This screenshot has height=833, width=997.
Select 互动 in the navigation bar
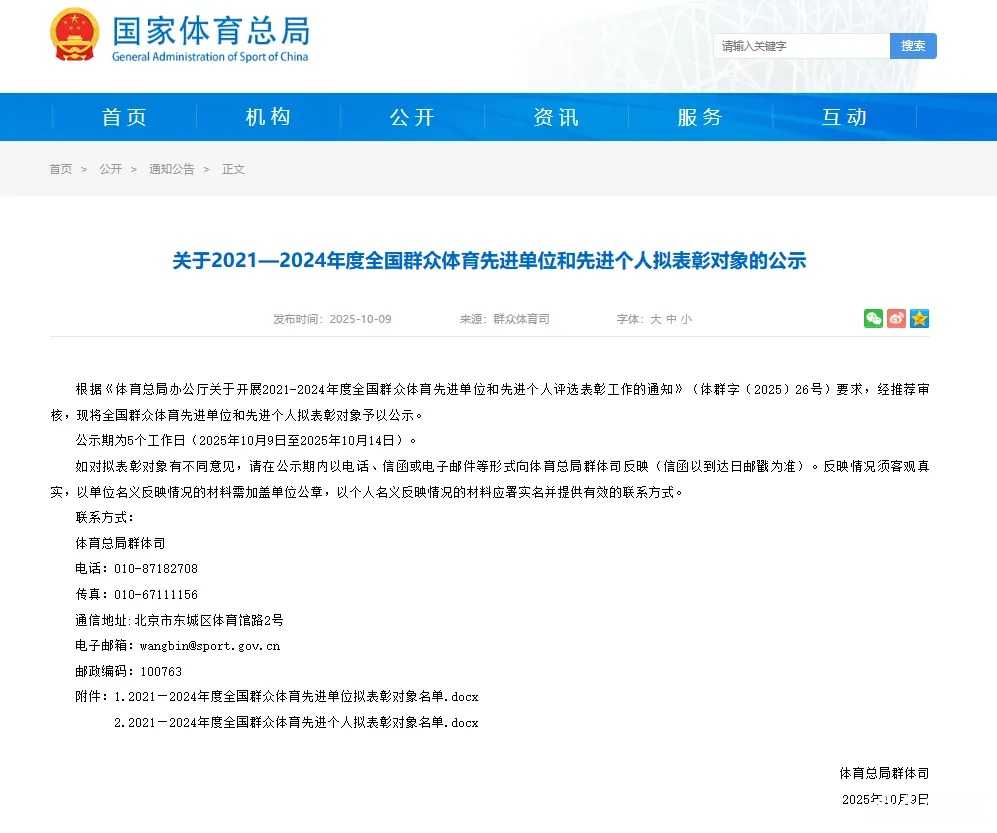point(844,117)
